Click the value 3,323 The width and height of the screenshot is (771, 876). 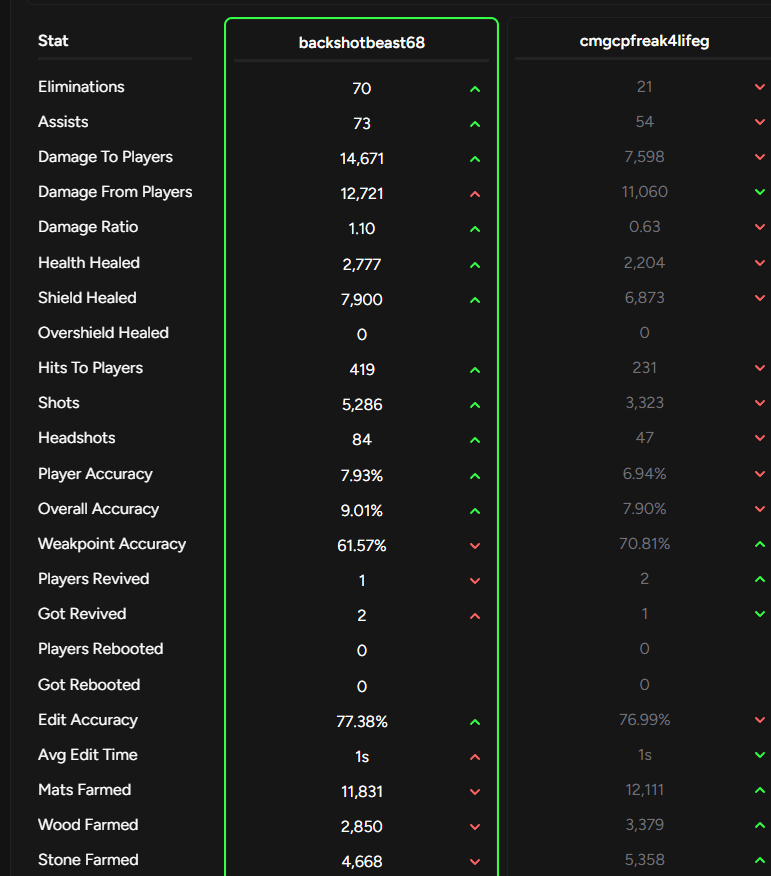pos(644,403)
